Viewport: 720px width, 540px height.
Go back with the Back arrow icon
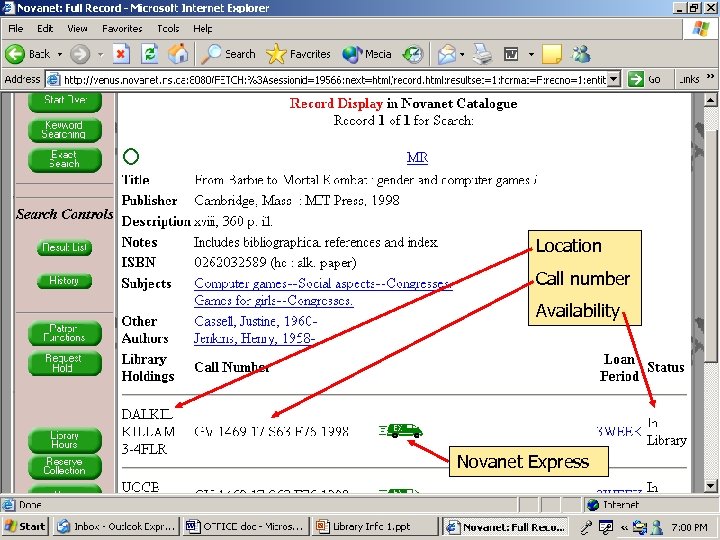coord(15,54)
